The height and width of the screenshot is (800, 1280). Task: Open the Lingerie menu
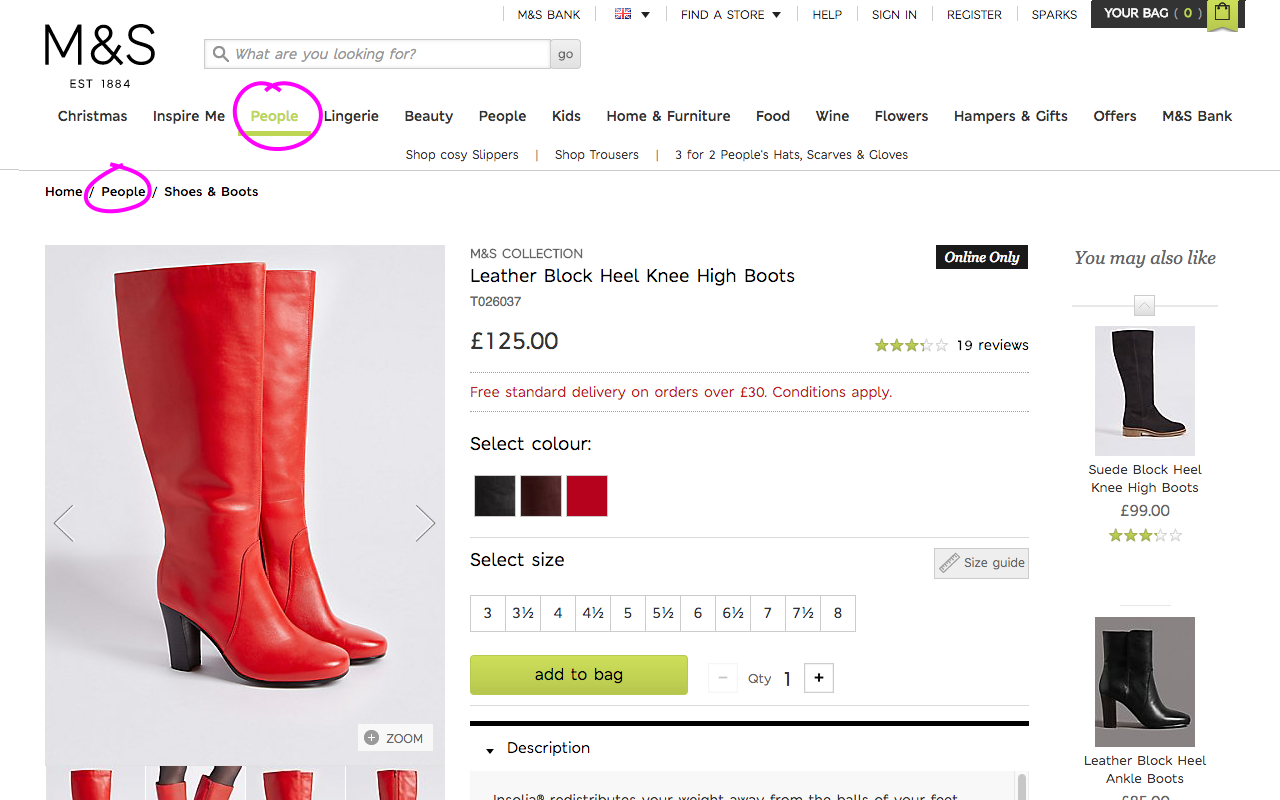(351, 116)
